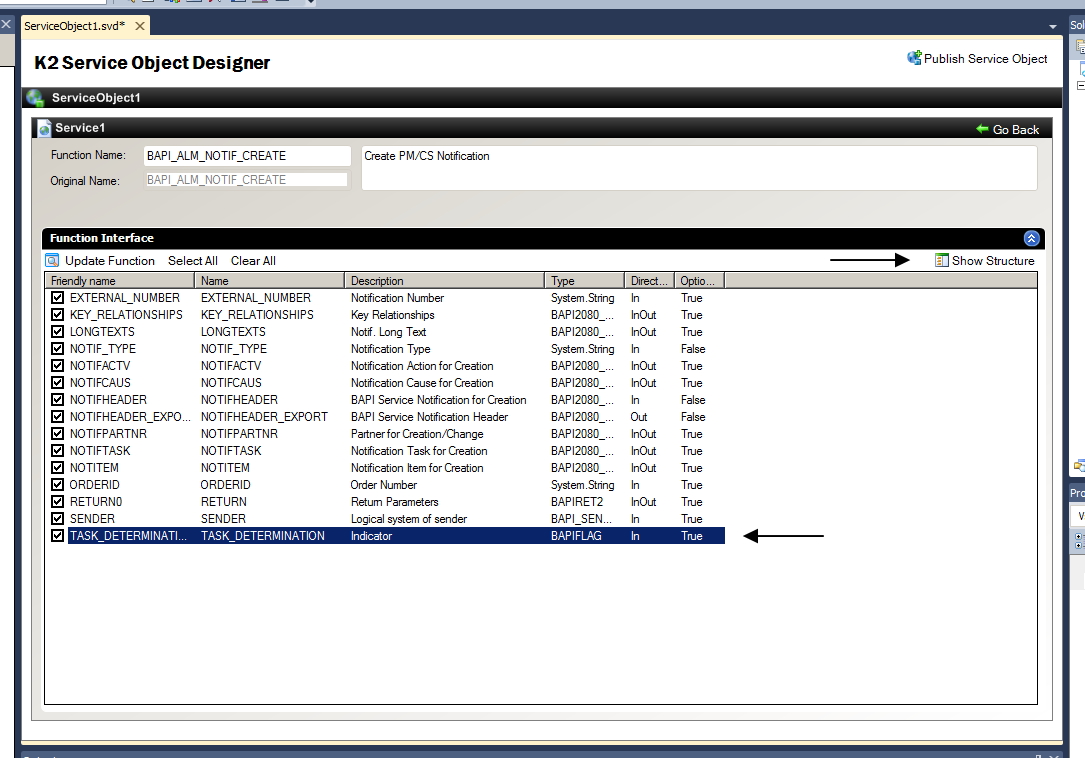This screenshot has height=758, width=1085.
Task: Click 'Notification Cause for Creation' description
Action: (x=422, y=383)
